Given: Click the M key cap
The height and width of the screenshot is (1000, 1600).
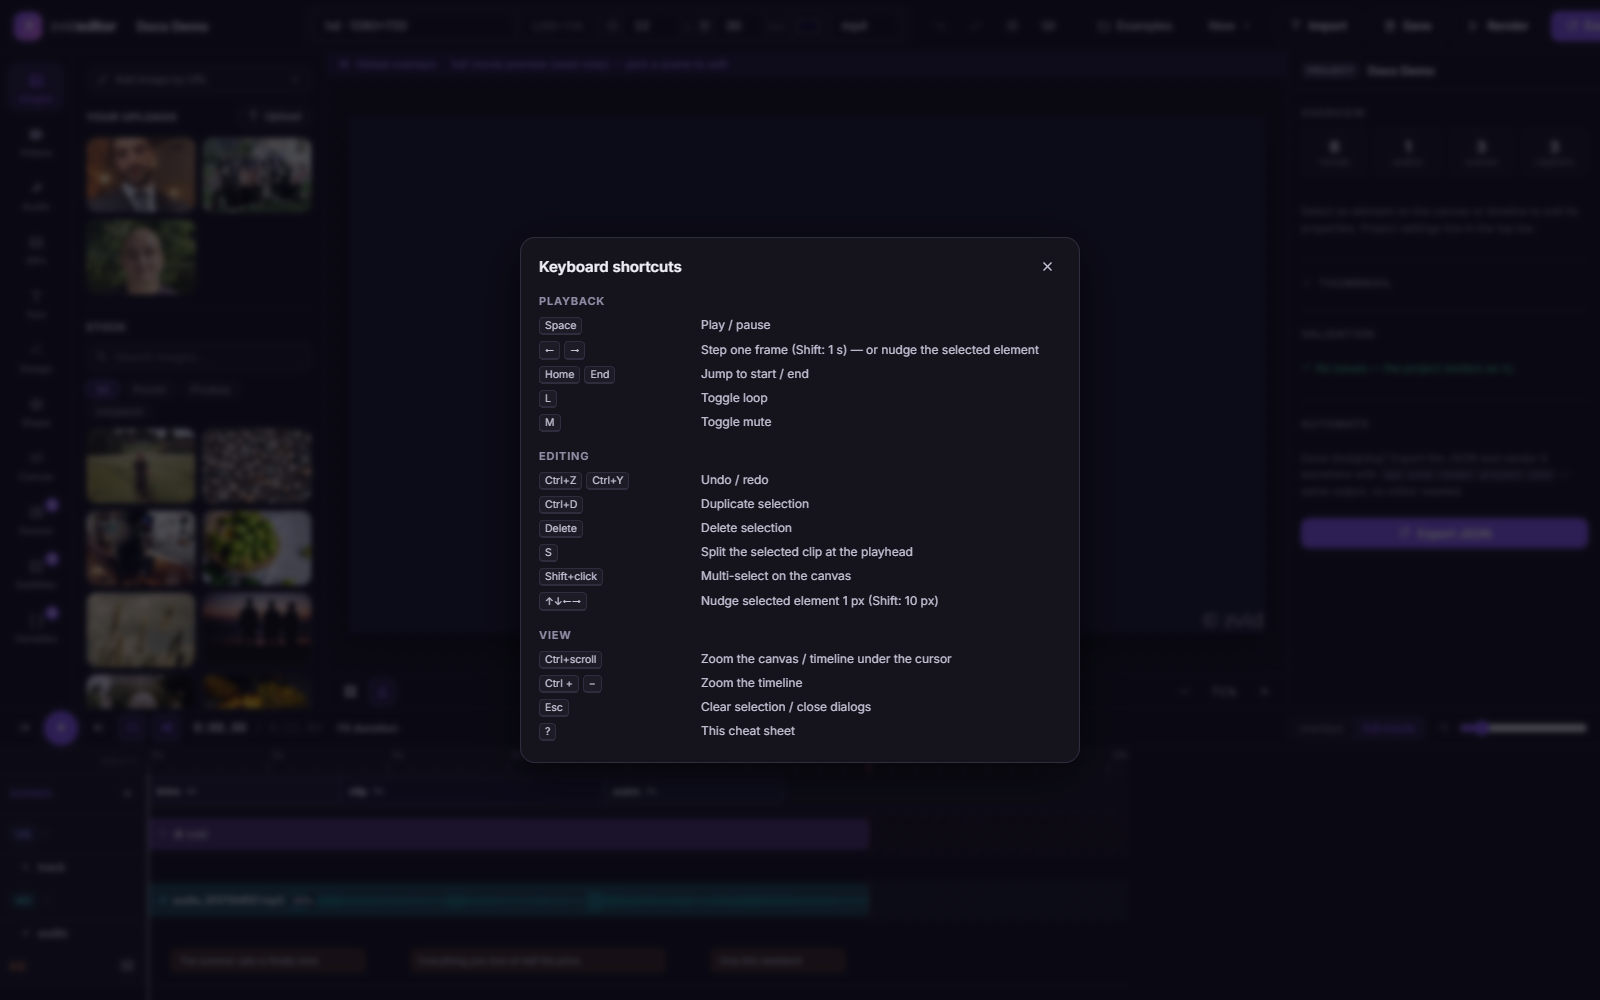Looking at the screenshot, I should point(549,423).
